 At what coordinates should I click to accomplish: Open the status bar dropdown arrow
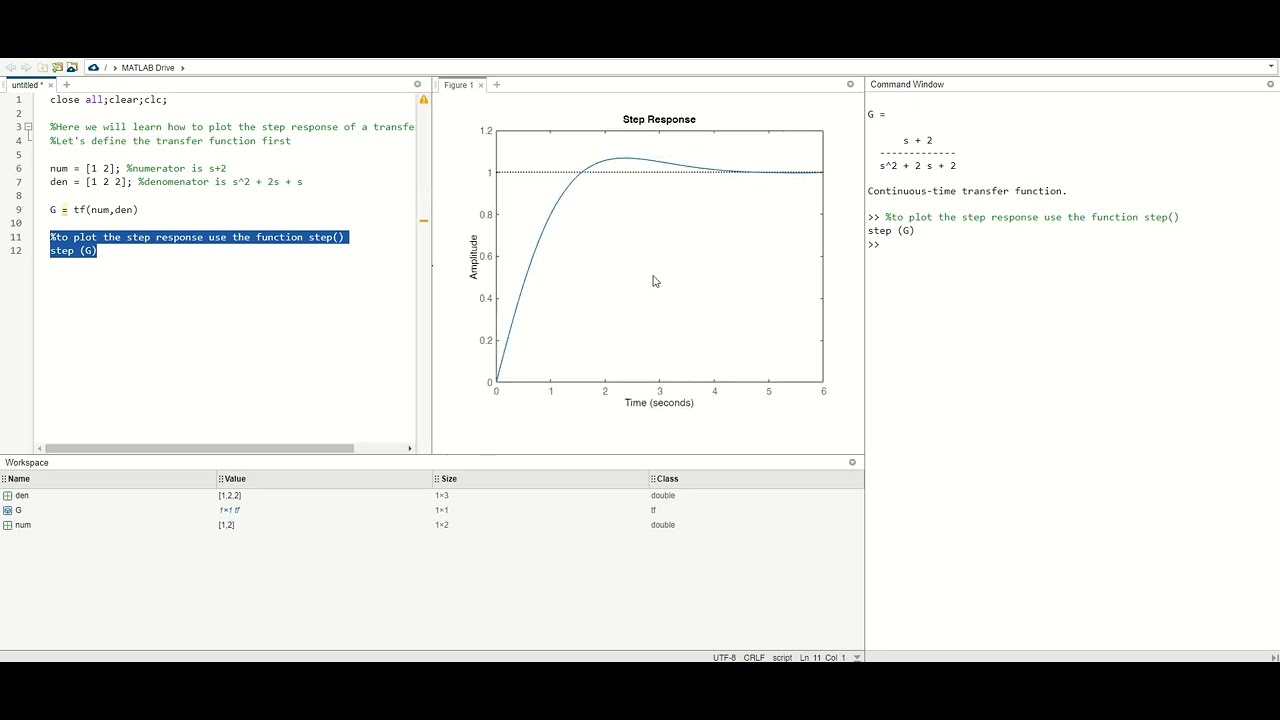click(857, 658)
